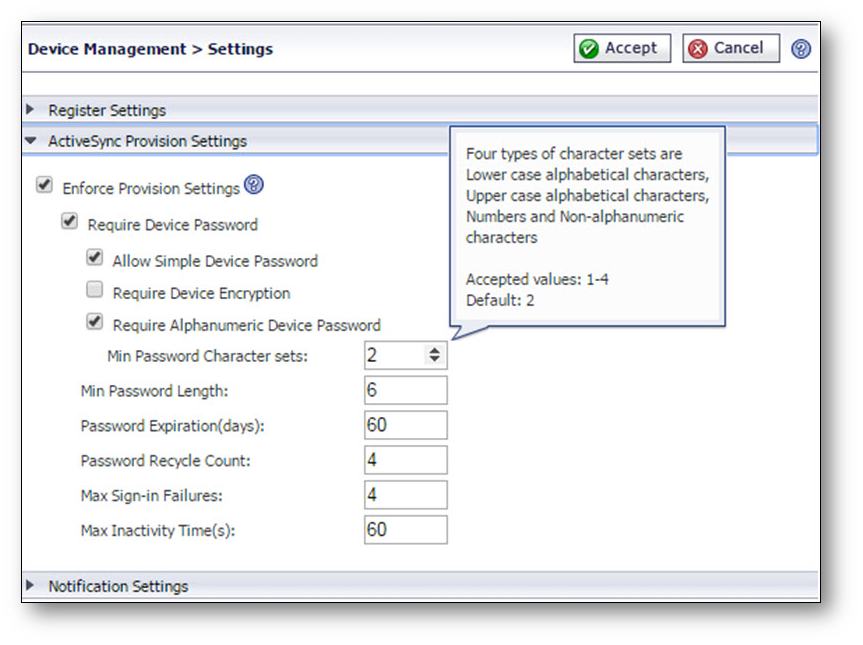The image size is (863, 645).
Task: Uncheck Require Device Password
Action: (69, 223)
